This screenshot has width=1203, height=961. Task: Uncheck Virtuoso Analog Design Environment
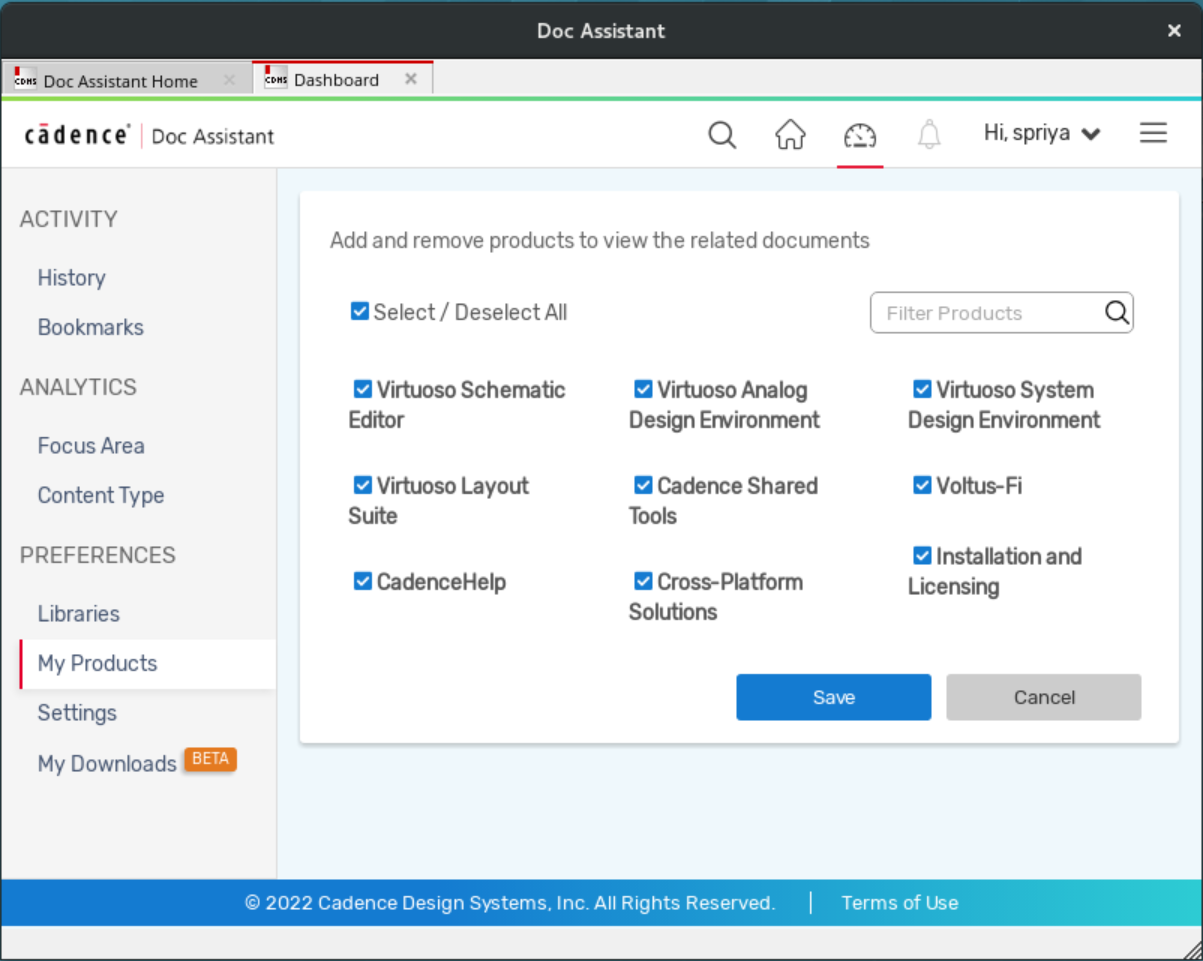(643, 388)
